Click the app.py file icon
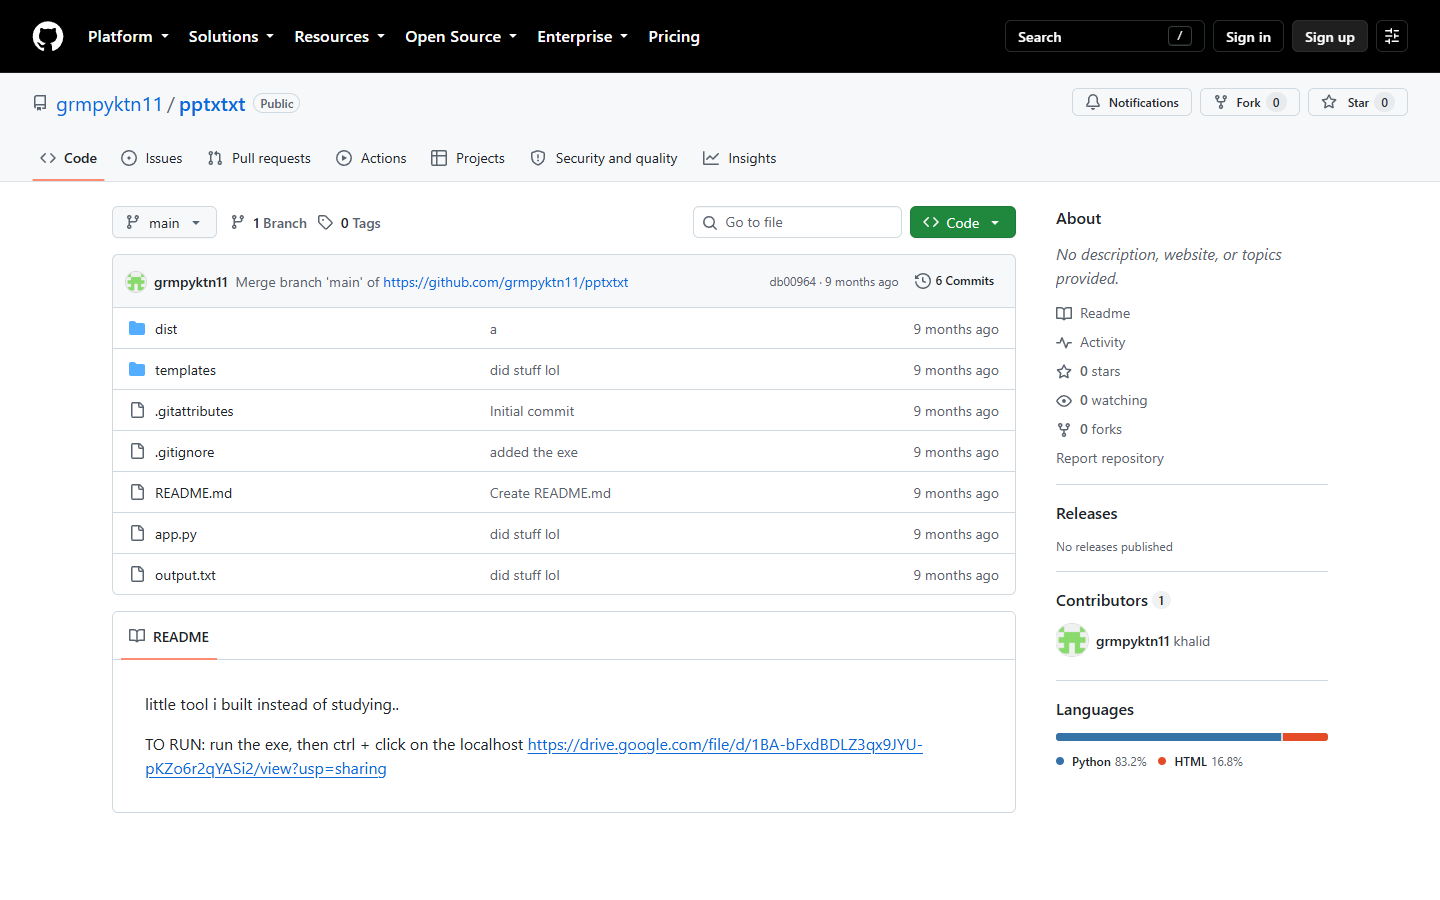This screenshot has width=1440, height=900. coord(137,534)
